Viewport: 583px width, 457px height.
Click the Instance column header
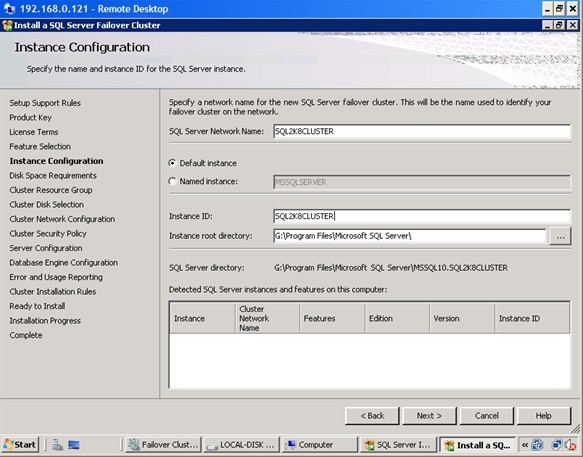[202, 318]
